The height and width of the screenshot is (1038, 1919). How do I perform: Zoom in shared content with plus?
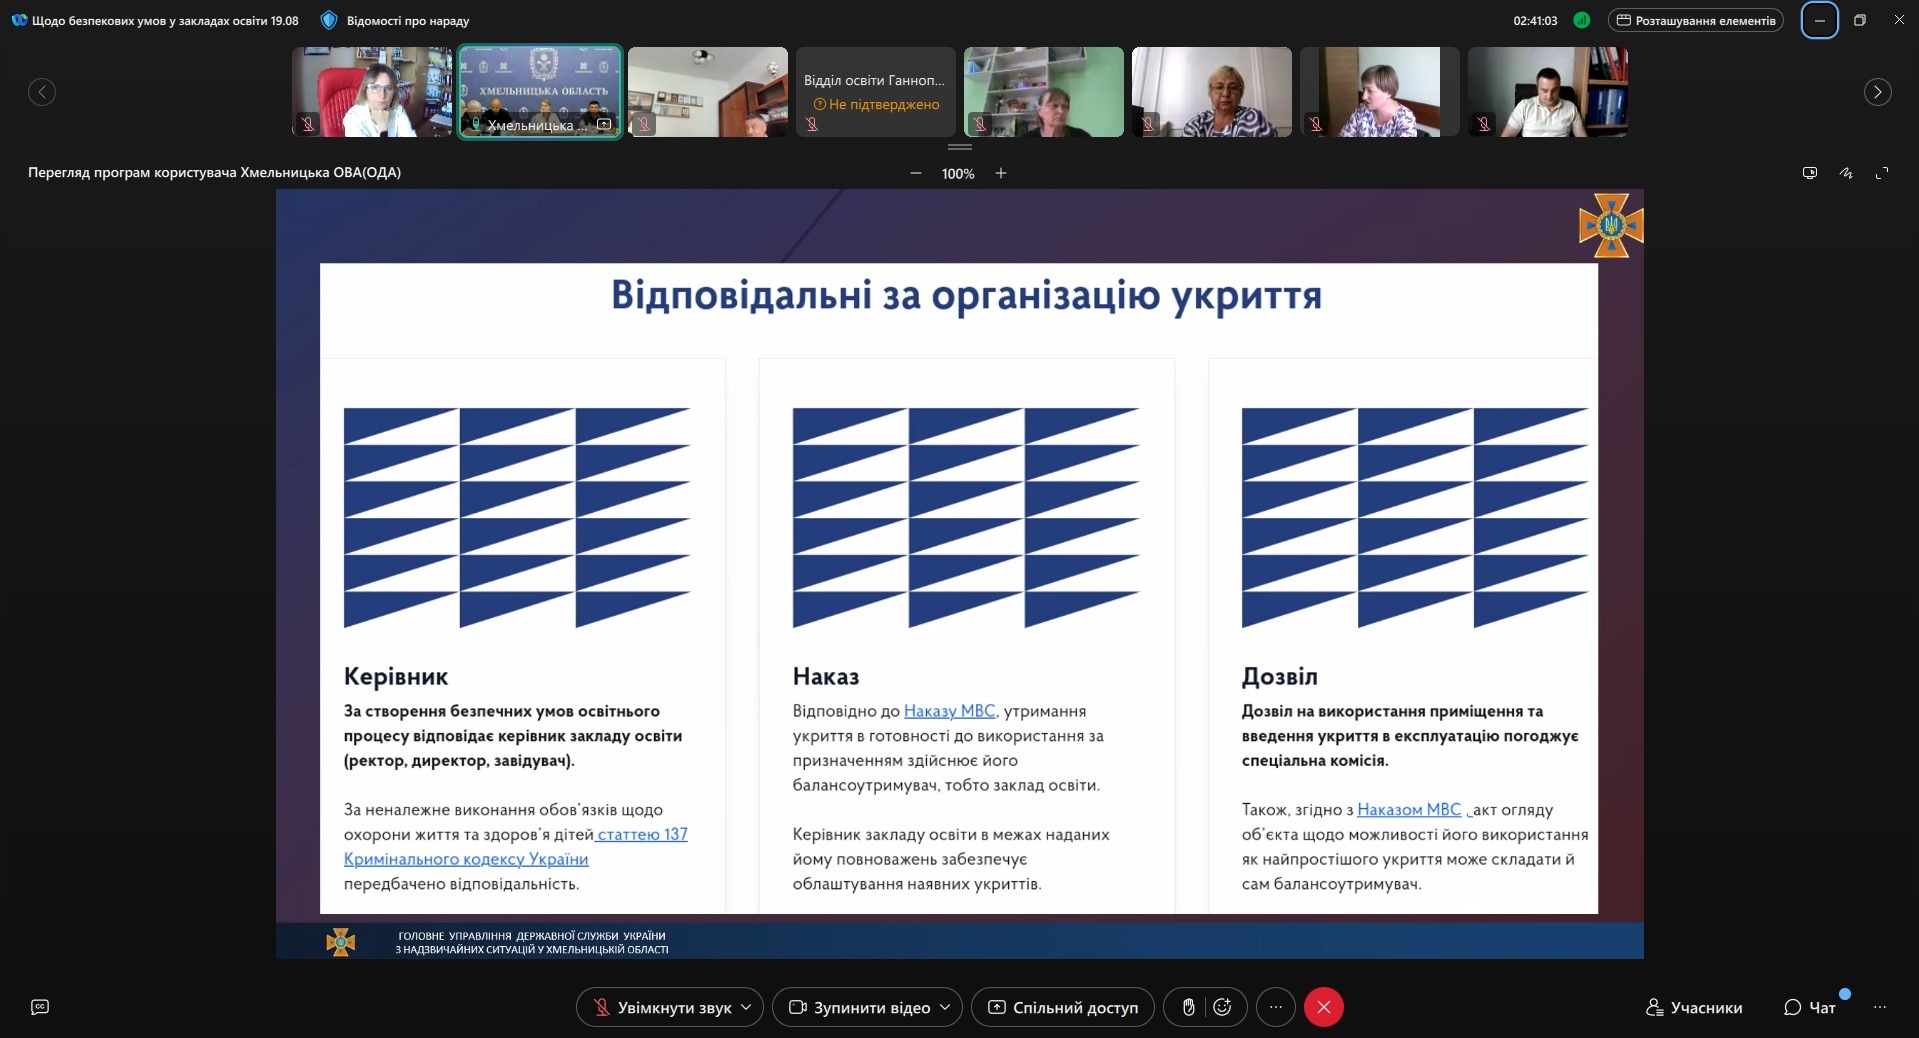[1001, 173]
